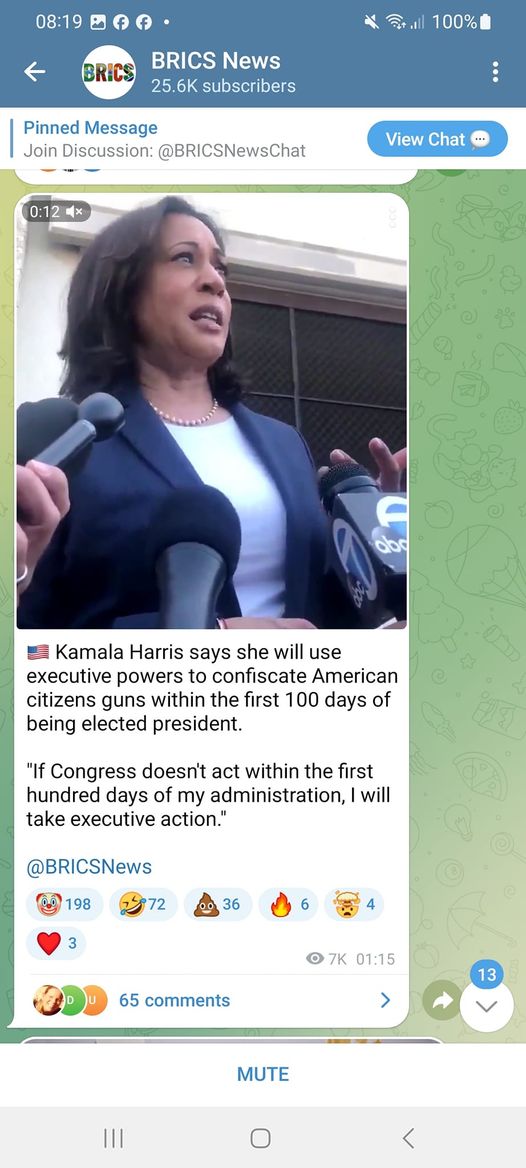
Task: Toggle the laughing emoji reaction 72
Action: (143, 904)
